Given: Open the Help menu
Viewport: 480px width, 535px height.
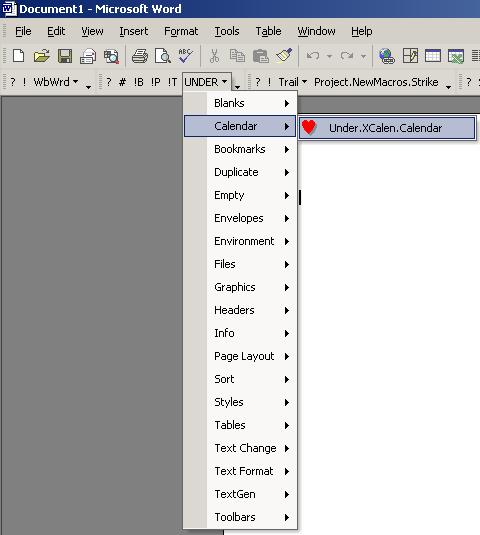Looking at the screenshot, I should (362, 31).
